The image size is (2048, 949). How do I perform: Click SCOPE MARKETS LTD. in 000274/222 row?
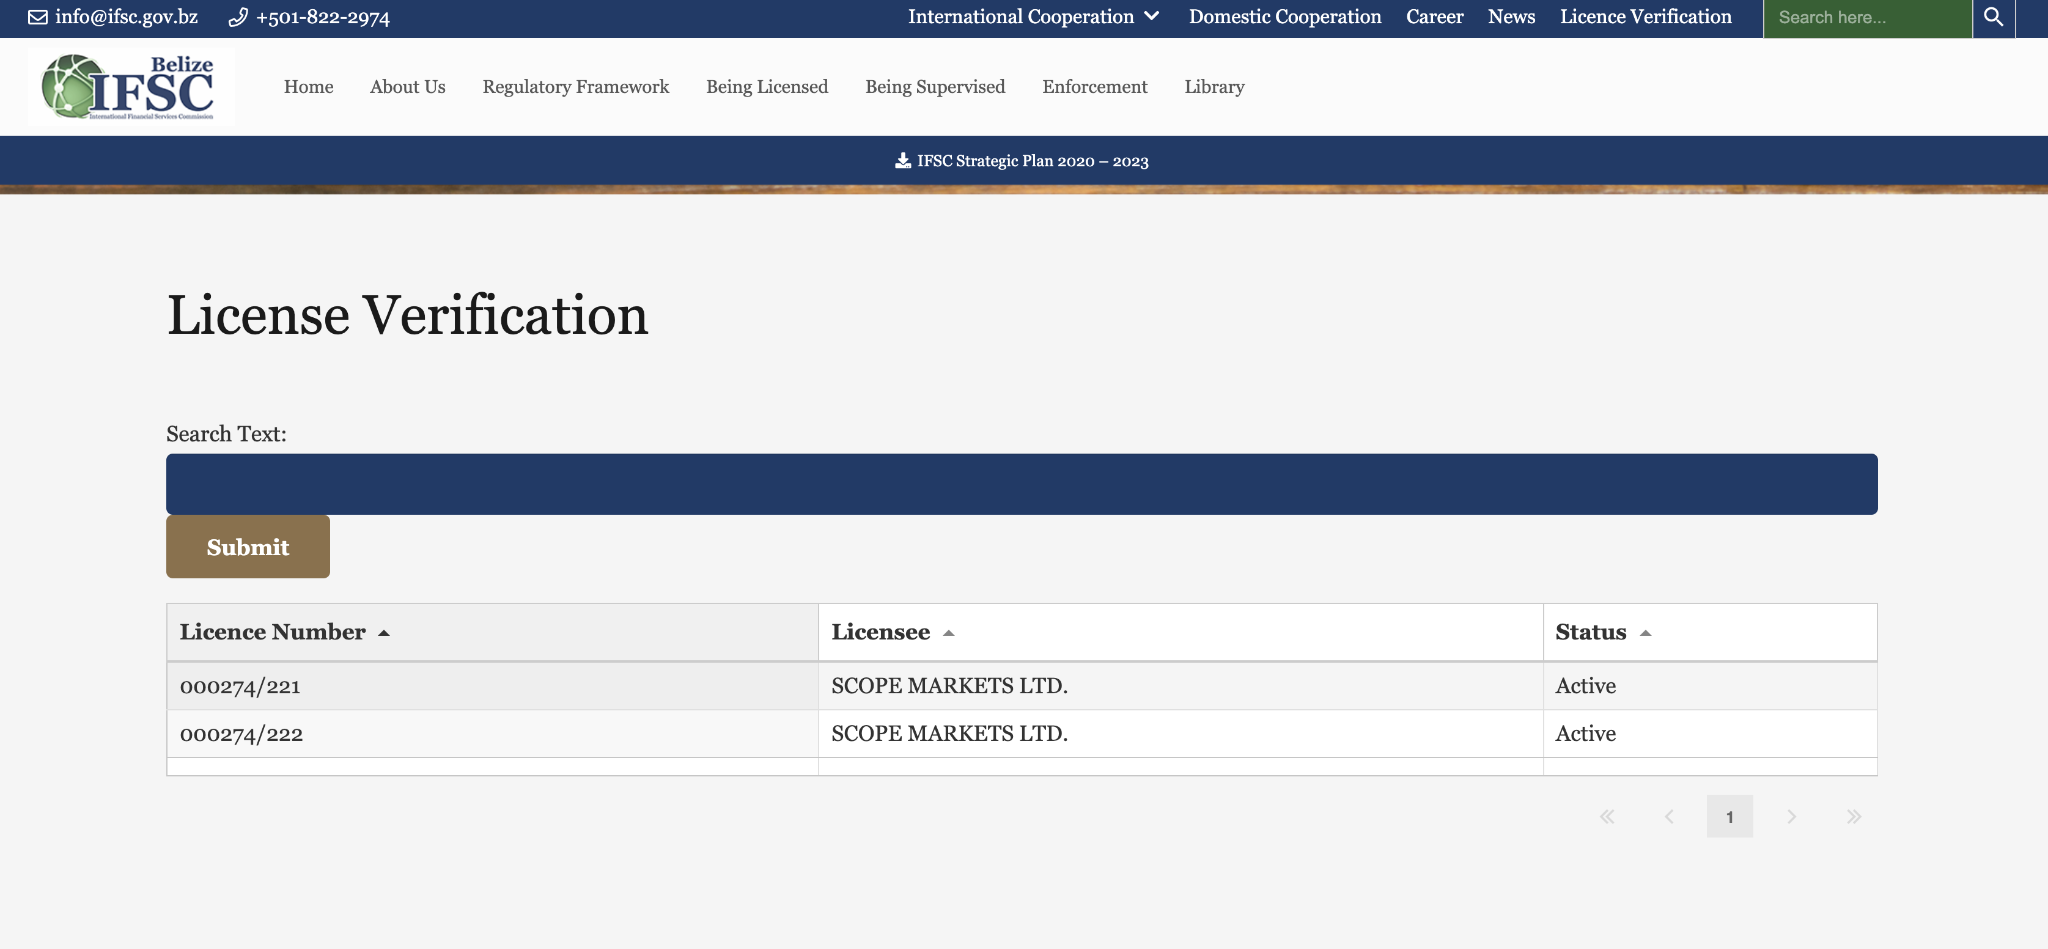(950, 734)
